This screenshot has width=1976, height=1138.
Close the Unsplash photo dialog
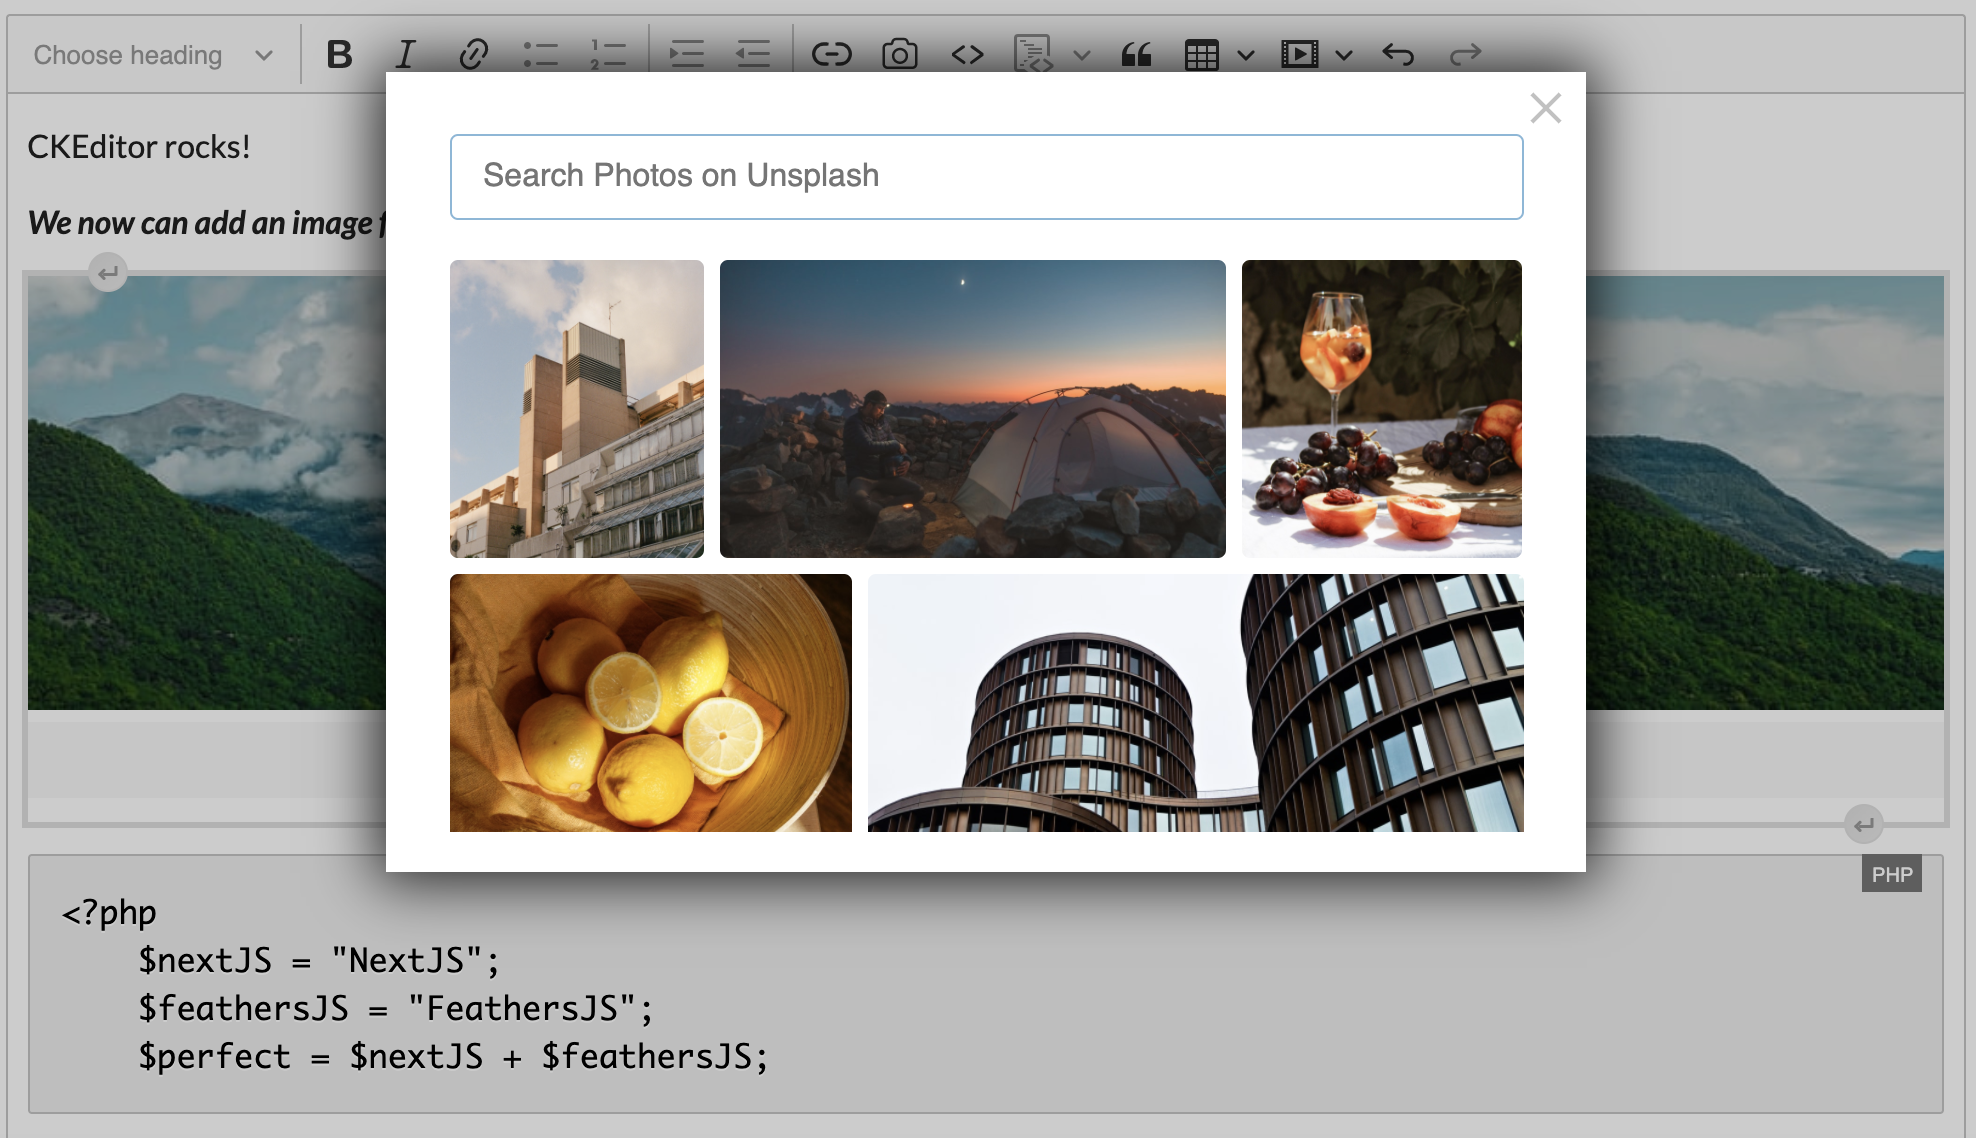point(1546,108)
